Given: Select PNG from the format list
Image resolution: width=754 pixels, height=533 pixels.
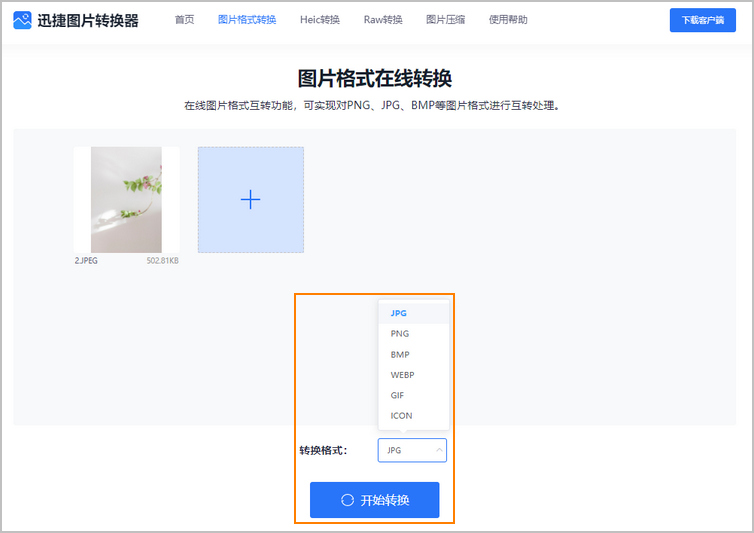Looking at the screenshot, I should coord(414,333).
